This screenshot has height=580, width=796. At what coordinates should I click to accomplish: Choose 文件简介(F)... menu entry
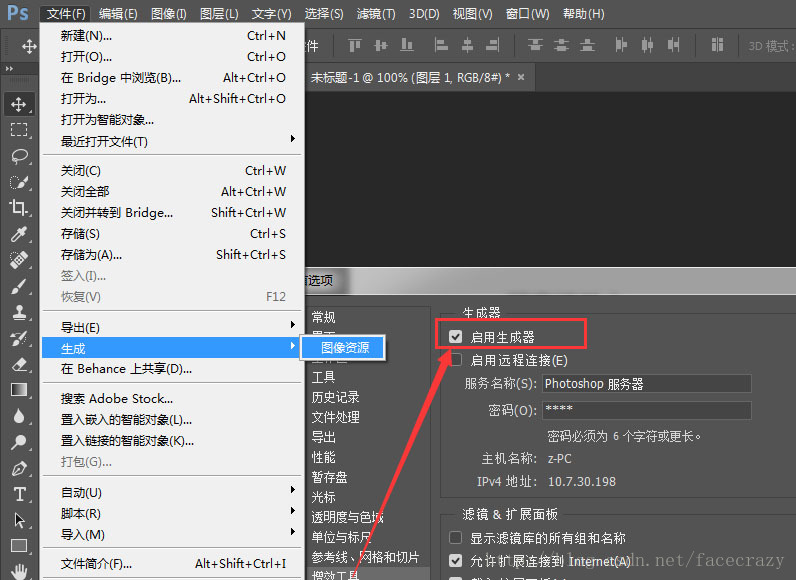point(172,563)
